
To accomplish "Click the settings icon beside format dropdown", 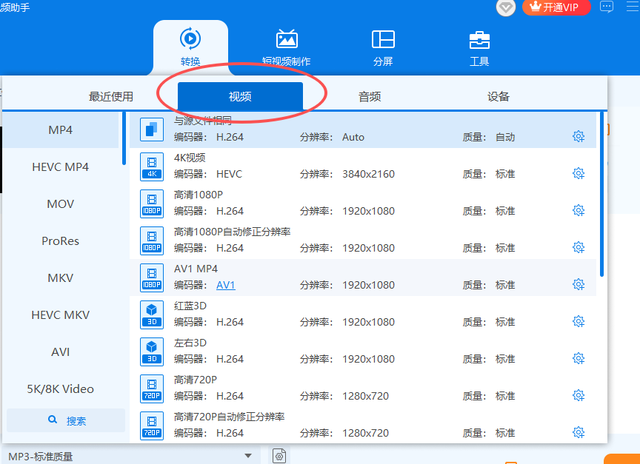I will pyautogui.click(x=279, y=455).
